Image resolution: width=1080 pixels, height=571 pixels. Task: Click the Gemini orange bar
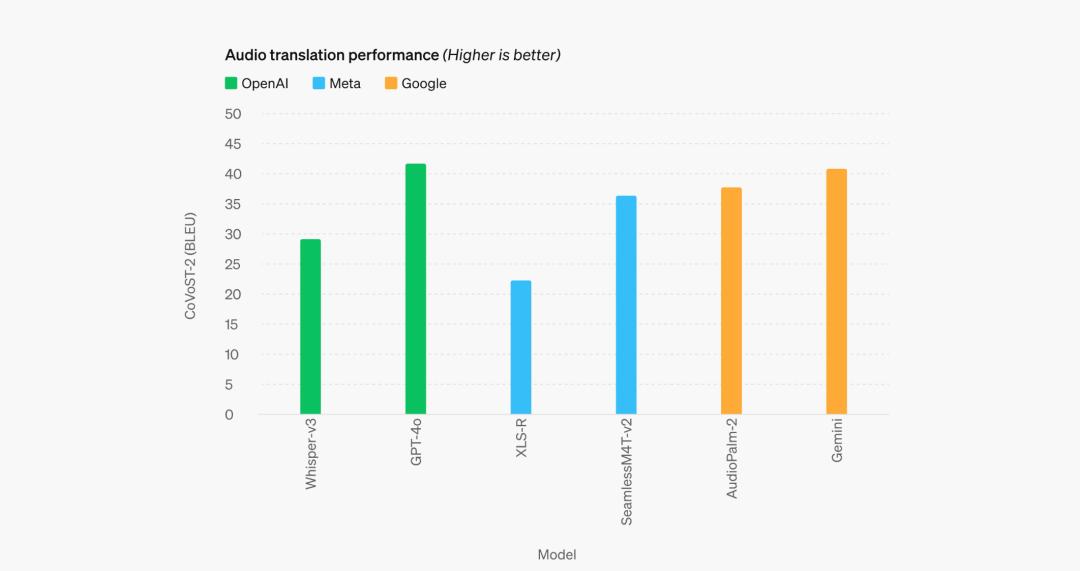click(836, 291)
